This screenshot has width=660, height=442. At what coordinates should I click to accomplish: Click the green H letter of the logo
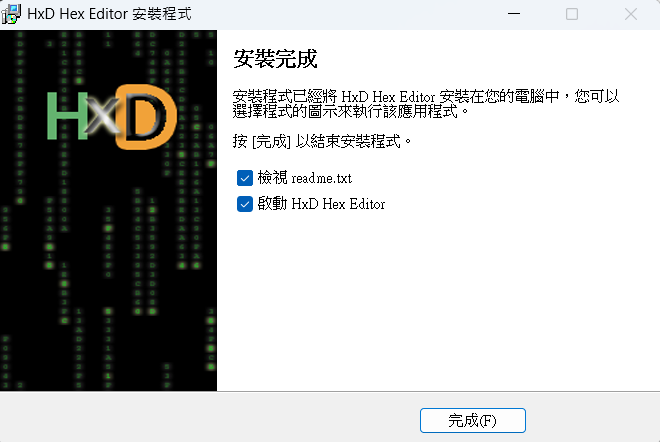pos(67,116)
